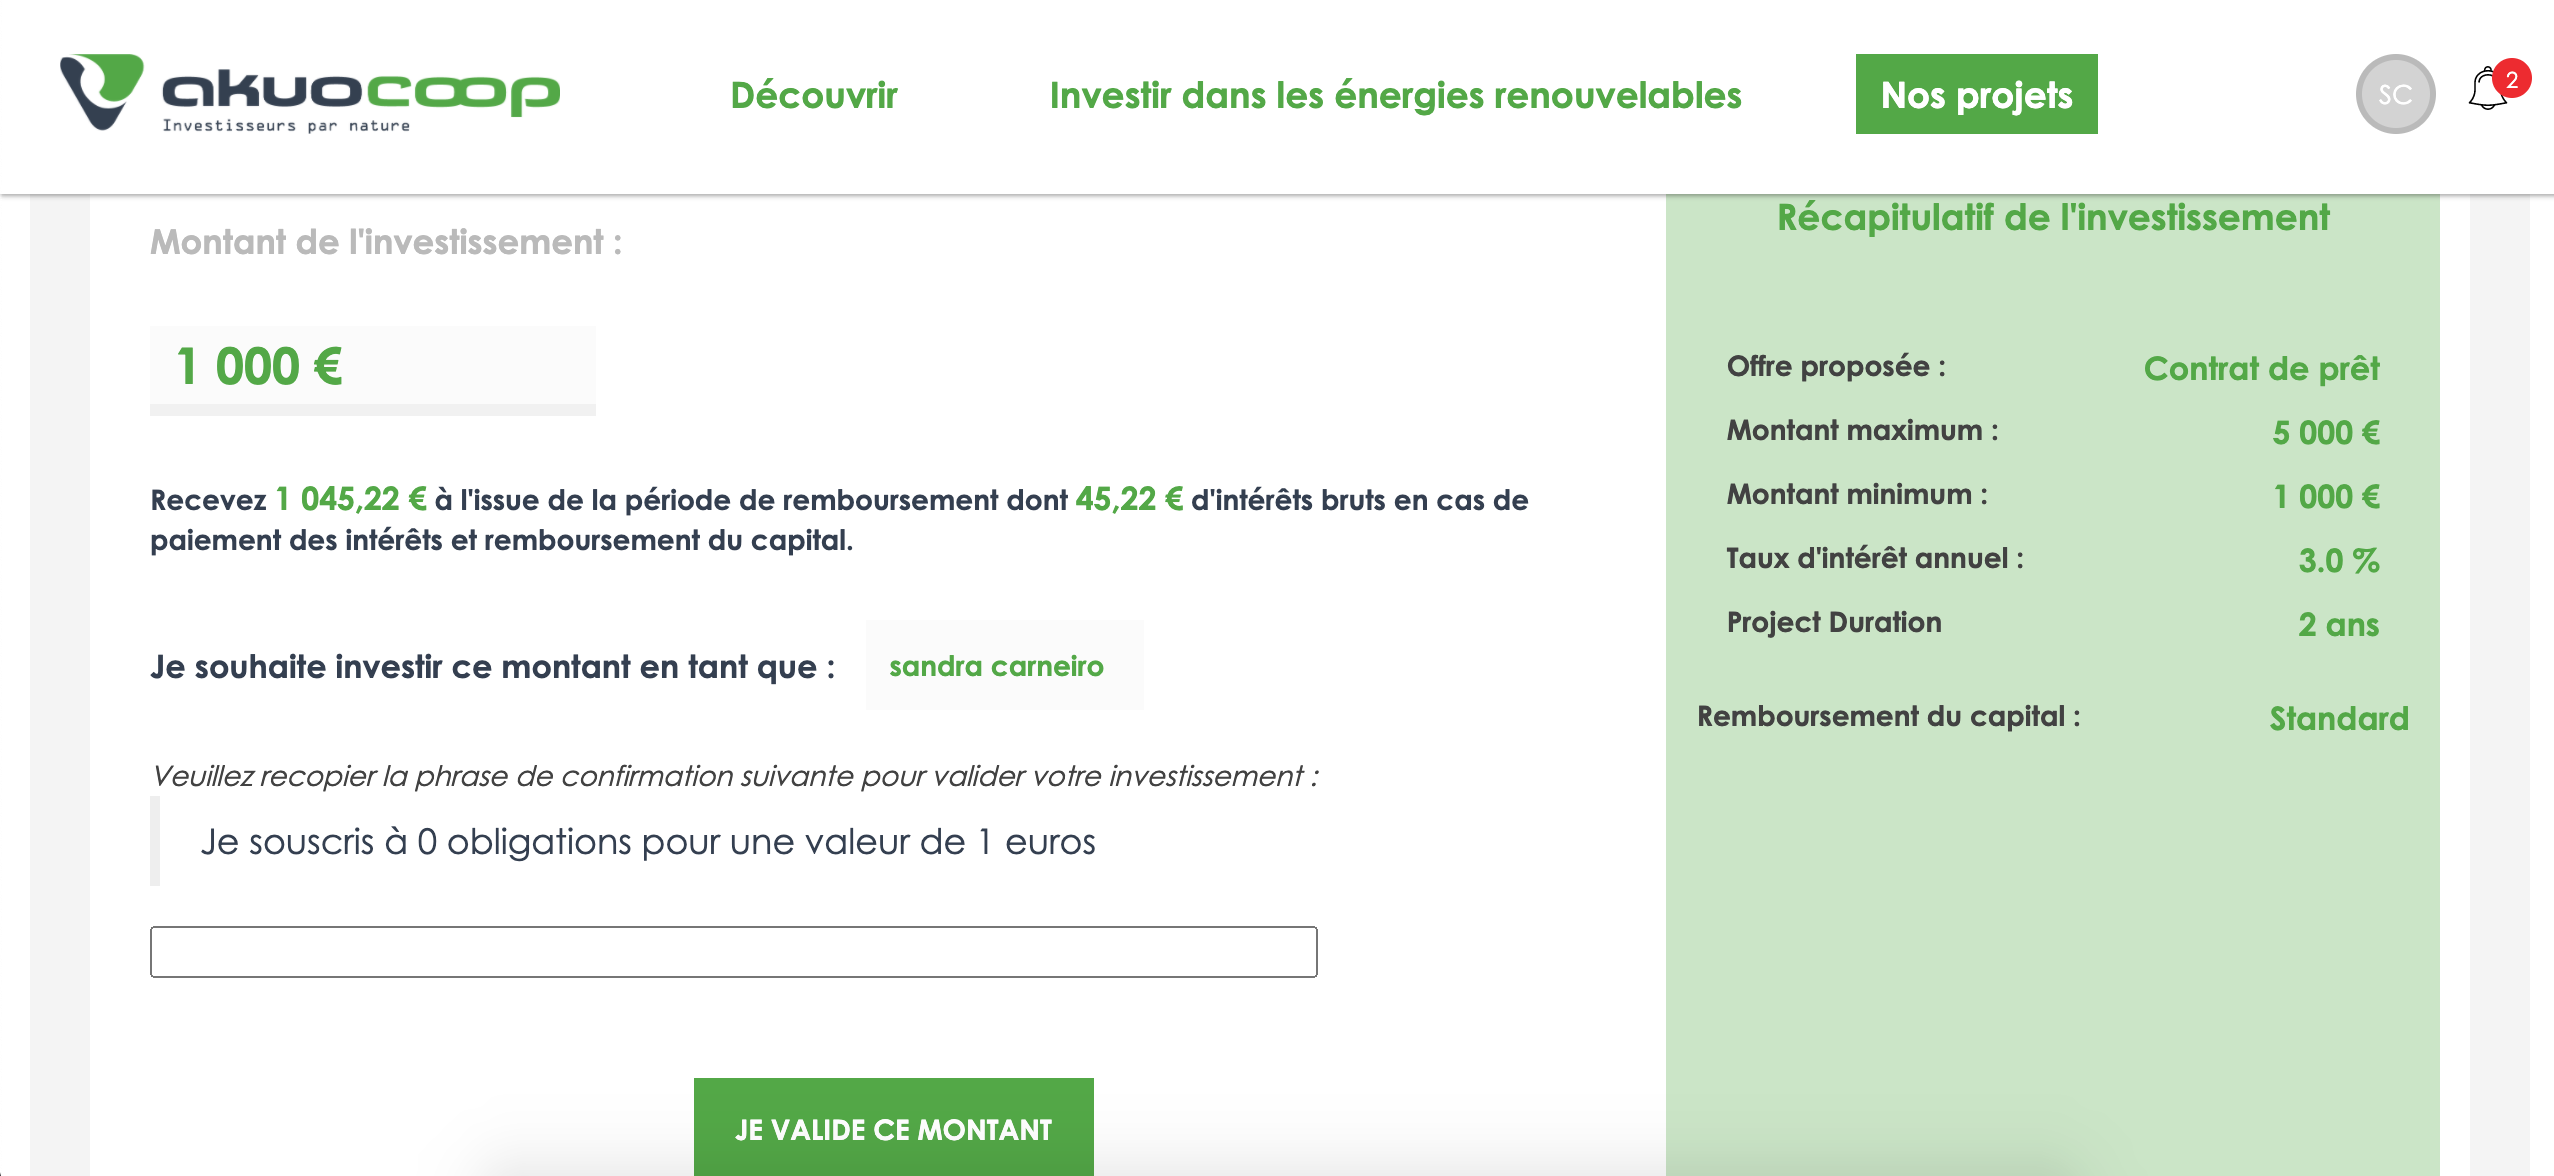The height and width of the screenshot is (1176, 2554).
Task: Open the Découvrir menu
Action: tap(814, 95)
